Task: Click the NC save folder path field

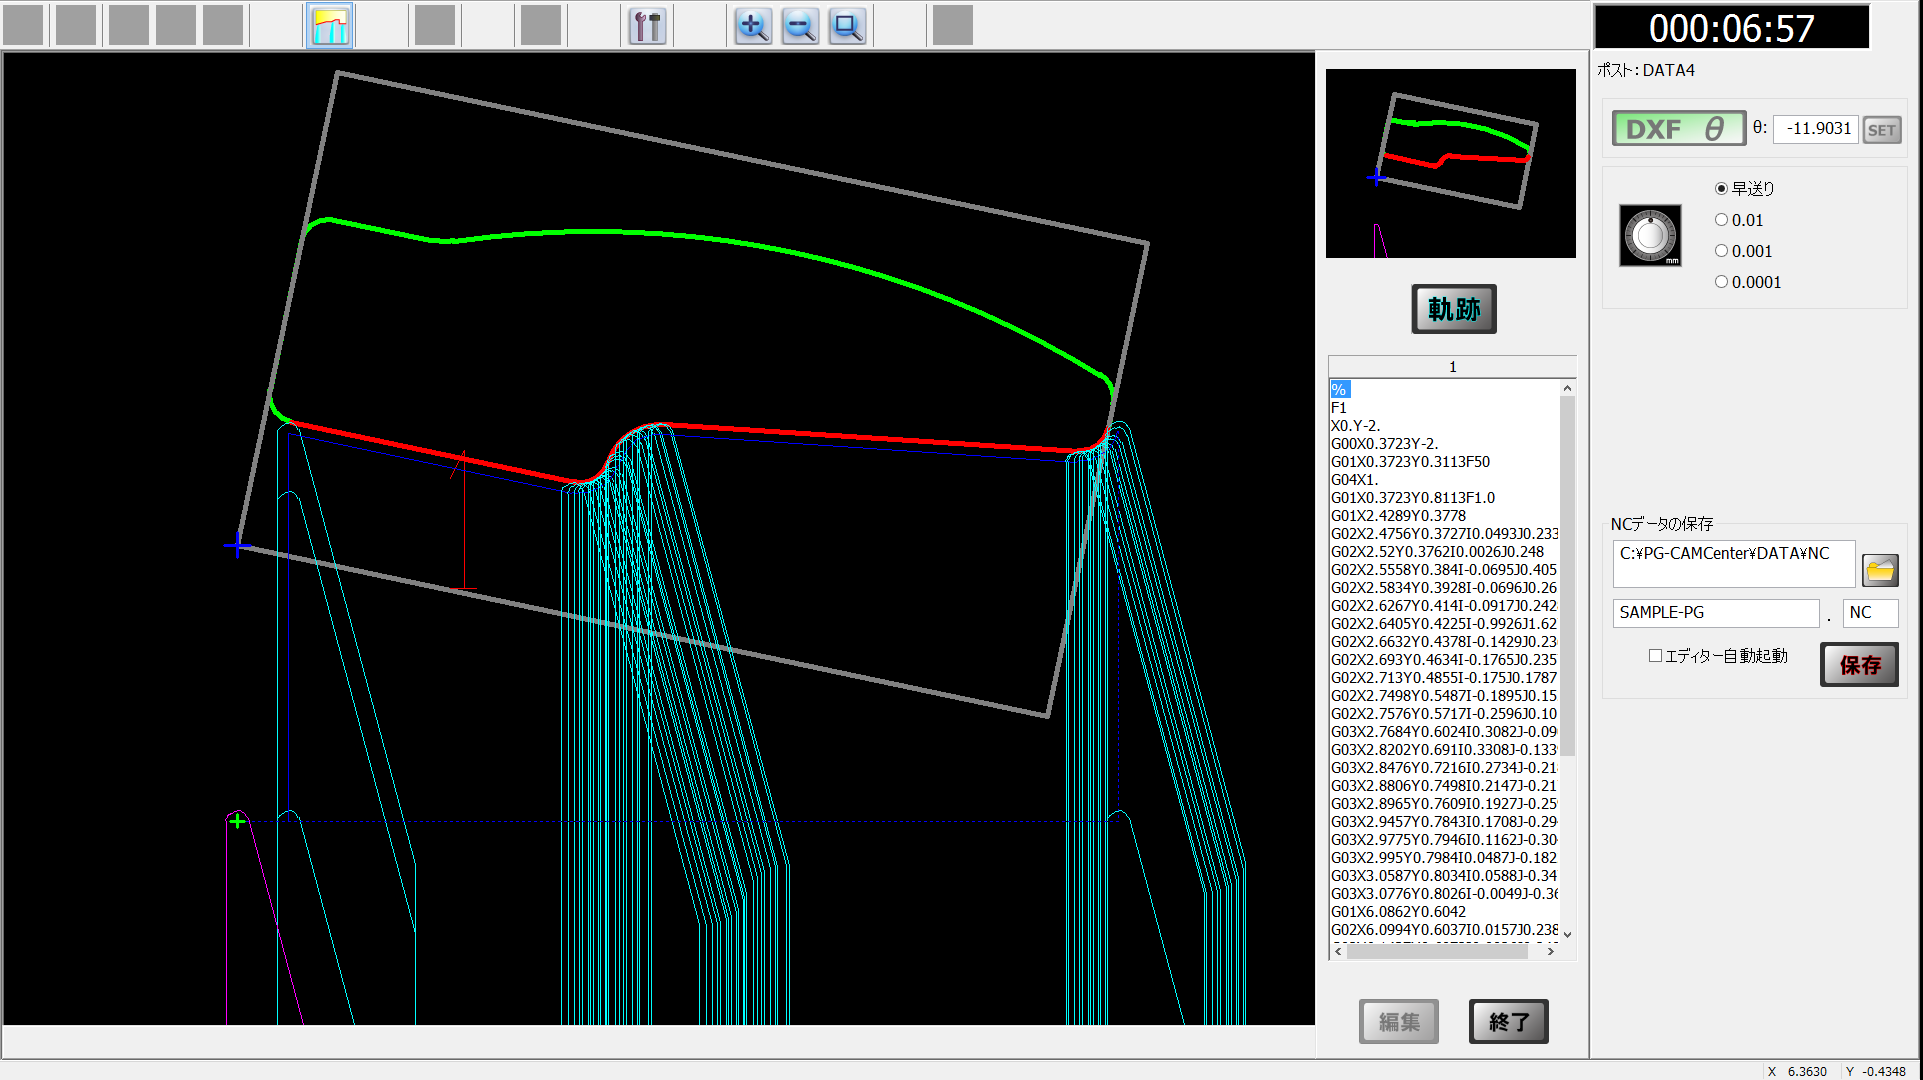Action: coord(1733,564)
